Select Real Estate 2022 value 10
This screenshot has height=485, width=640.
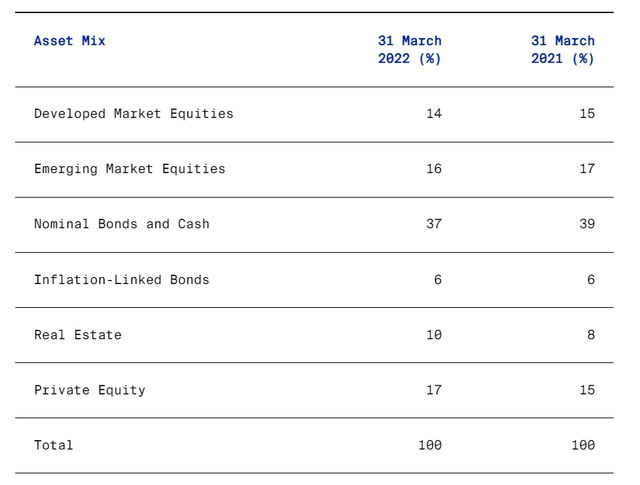pyautogui.click(x=433, y=335)
